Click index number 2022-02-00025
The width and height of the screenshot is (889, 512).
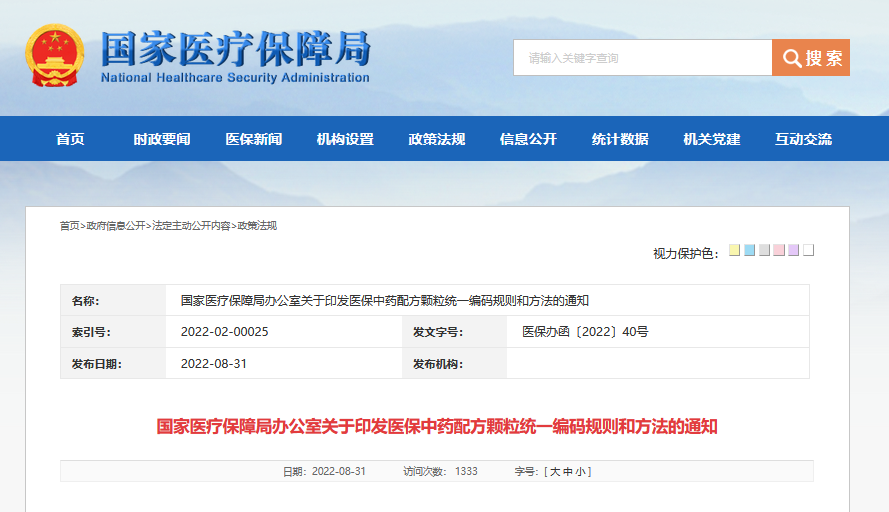pyautogui.click(x=225, y=332)
